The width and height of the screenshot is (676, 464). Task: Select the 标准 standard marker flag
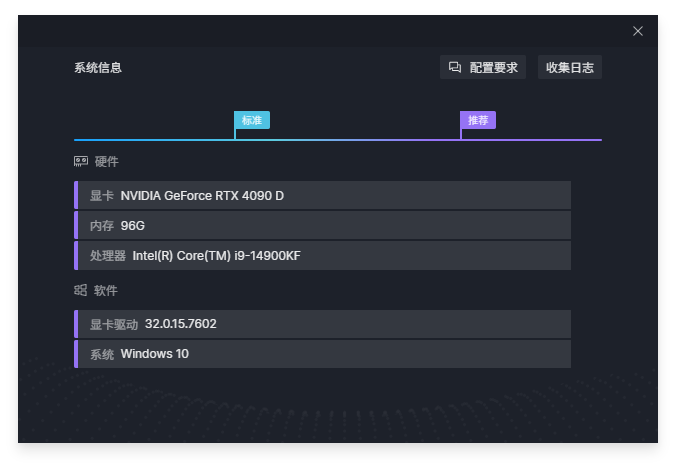(252, 120)
